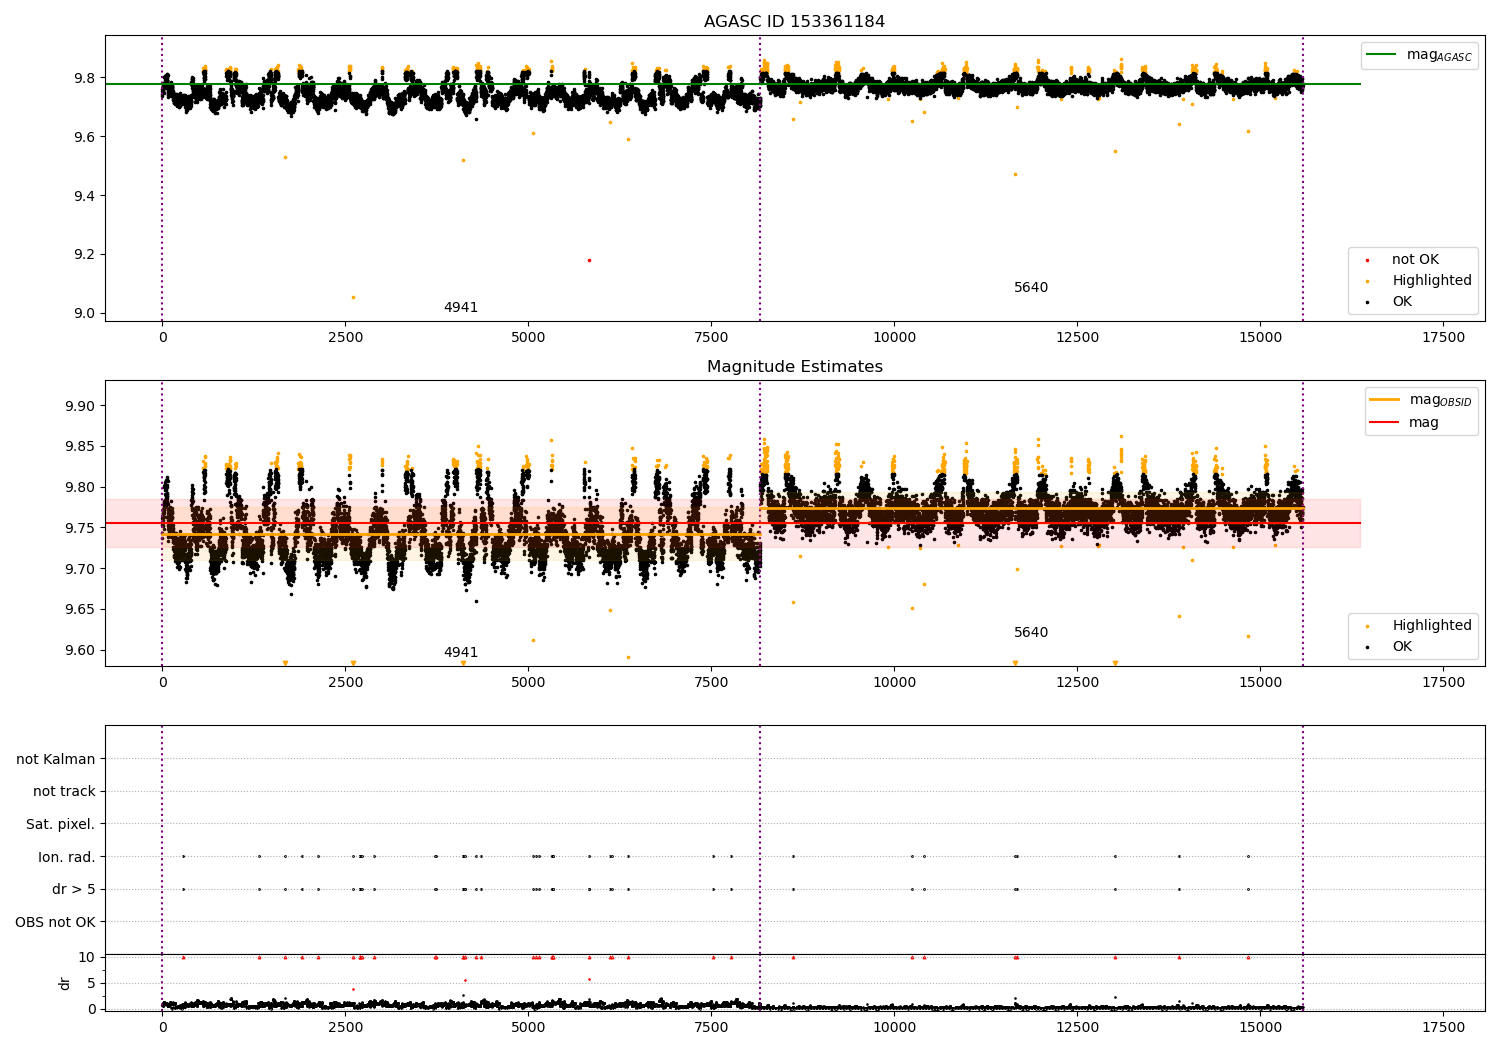Click the 9.60 y-axis tick in middle plot
Viewport: 1500px width, 1050px height.
coord(81,650)
